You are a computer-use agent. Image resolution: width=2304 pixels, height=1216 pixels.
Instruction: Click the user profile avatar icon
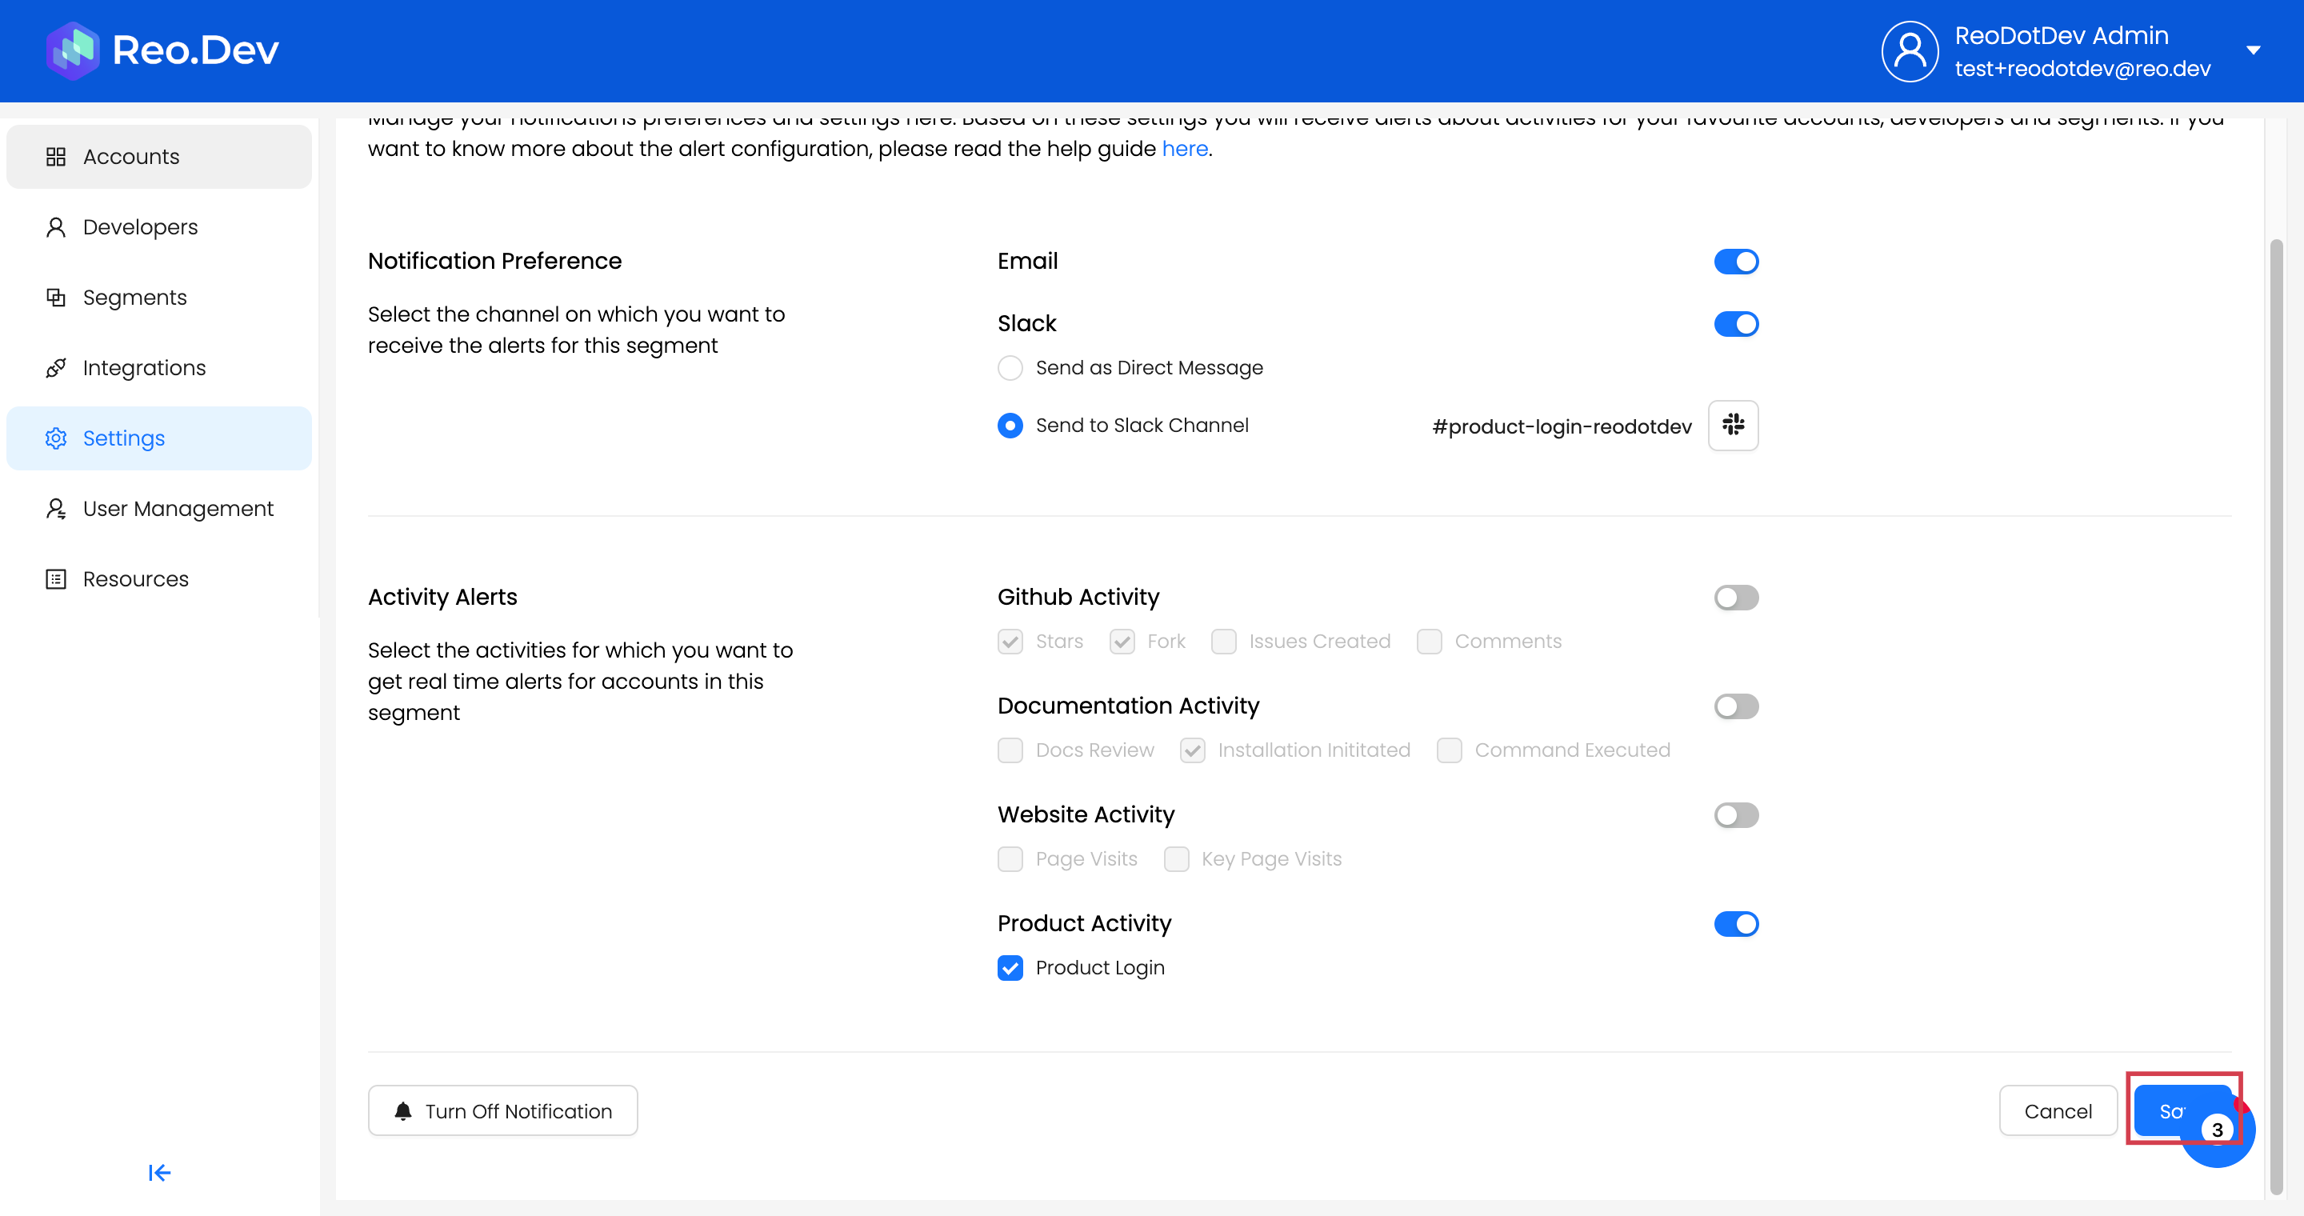pos(1909,51)
